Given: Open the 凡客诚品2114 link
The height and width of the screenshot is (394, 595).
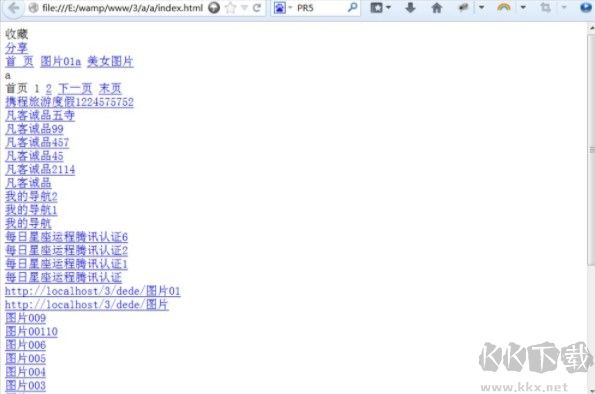Looking at the screenshot, I should 40,169.
